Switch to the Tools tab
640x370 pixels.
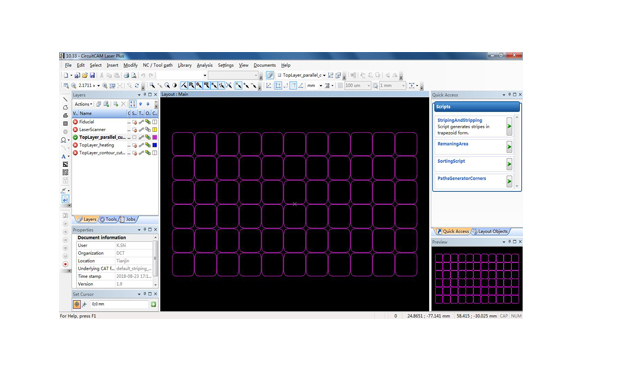(109, 219)
